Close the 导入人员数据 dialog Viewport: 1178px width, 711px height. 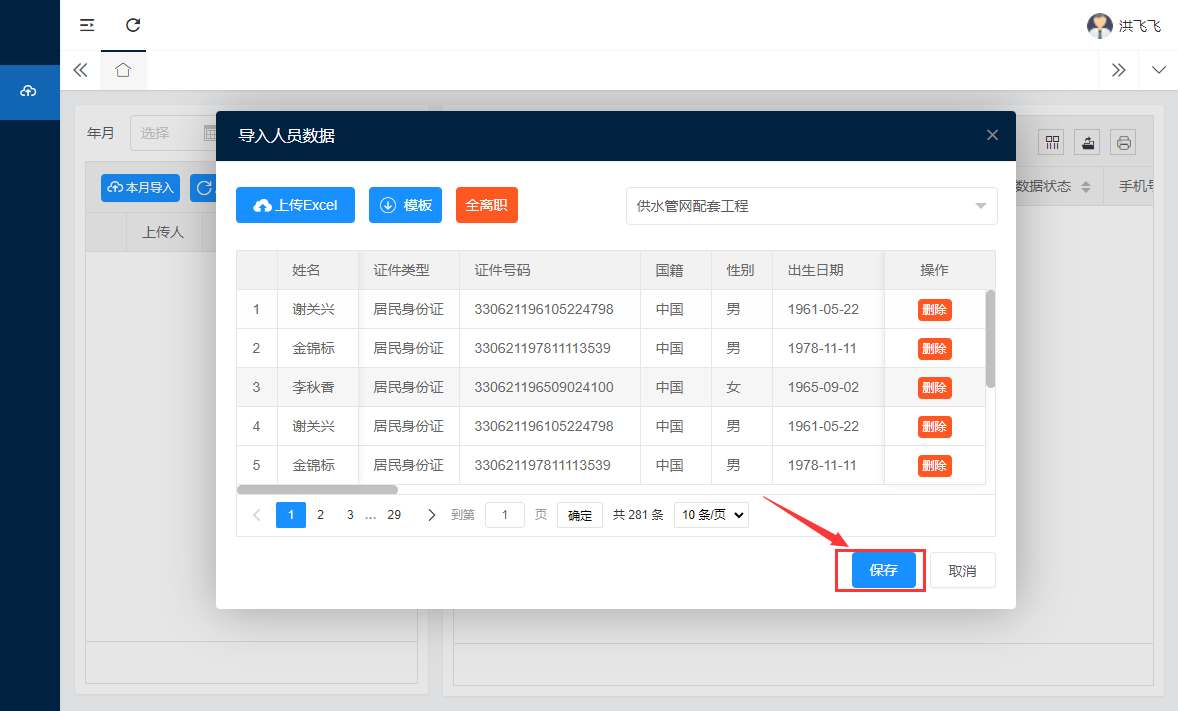click(x=992, y=135)
